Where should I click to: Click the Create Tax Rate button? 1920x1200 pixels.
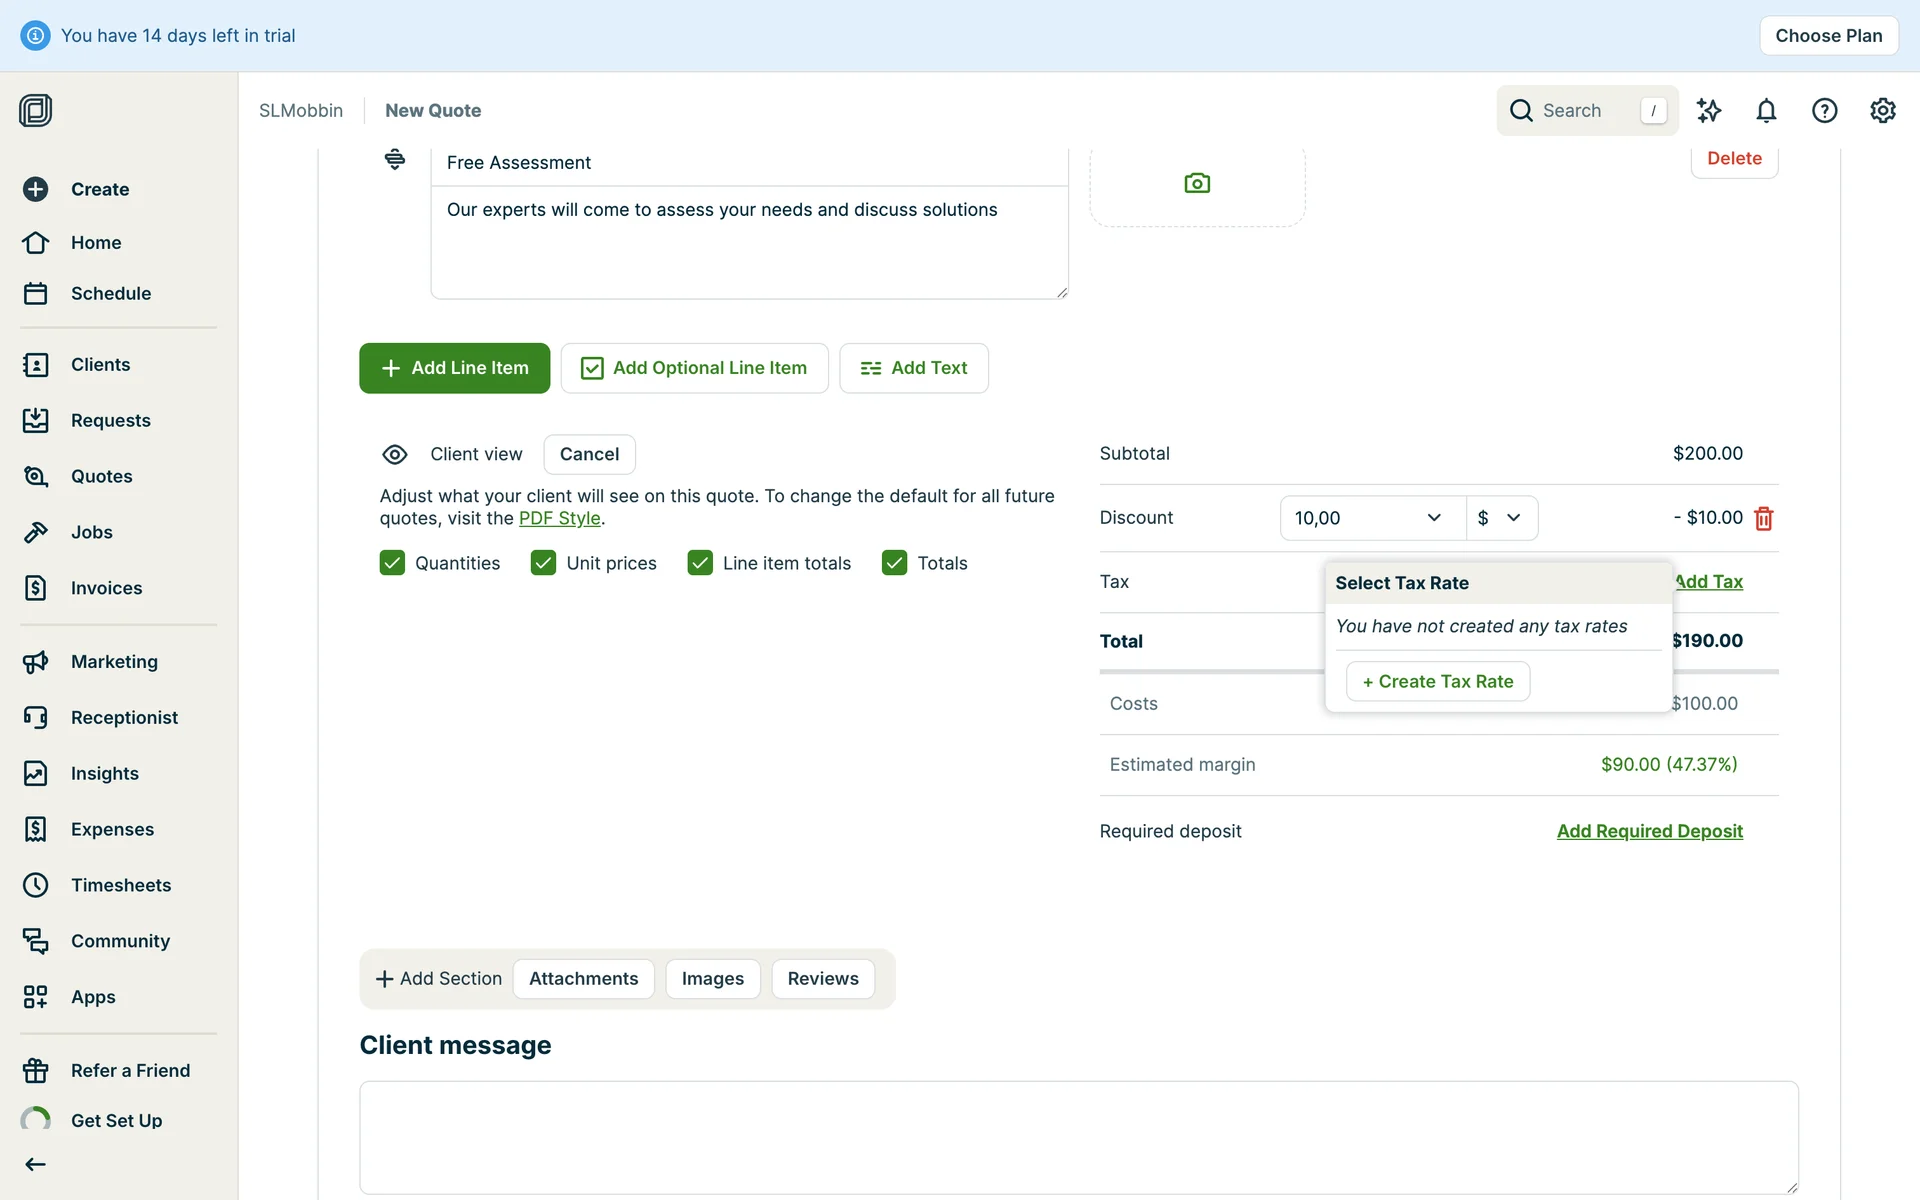(1437, 681)
